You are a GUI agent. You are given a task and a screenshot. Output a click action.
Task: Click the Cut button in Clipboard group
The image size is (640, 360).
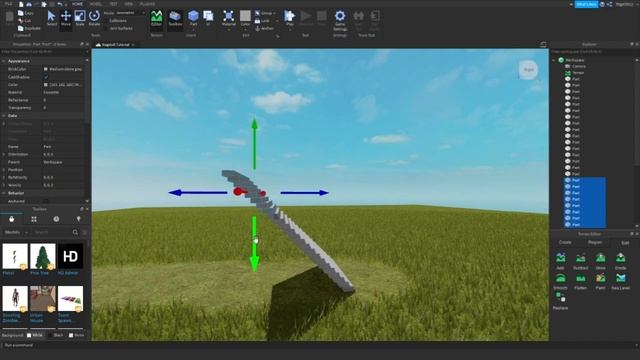coord(24,20)
